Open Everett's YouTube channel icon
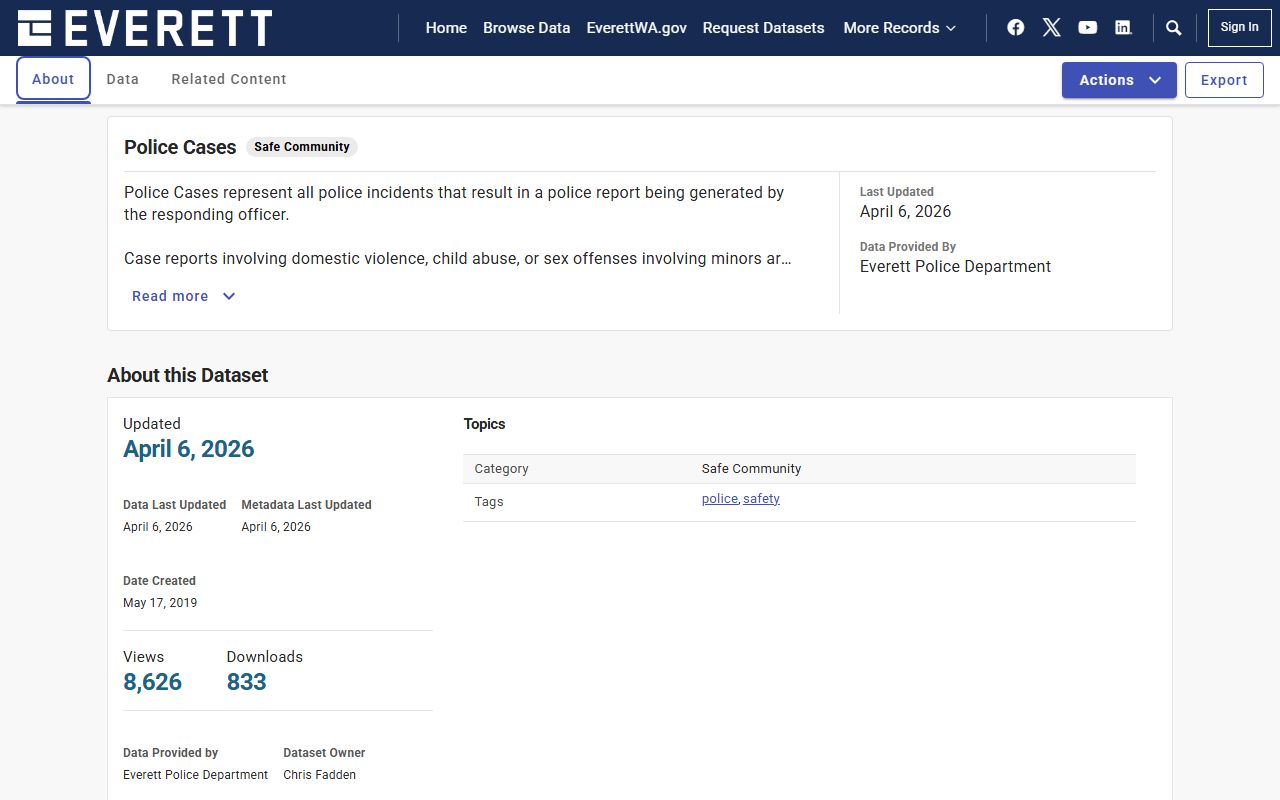Viewport: 1280px width, 800px height. click(1087, 28)
